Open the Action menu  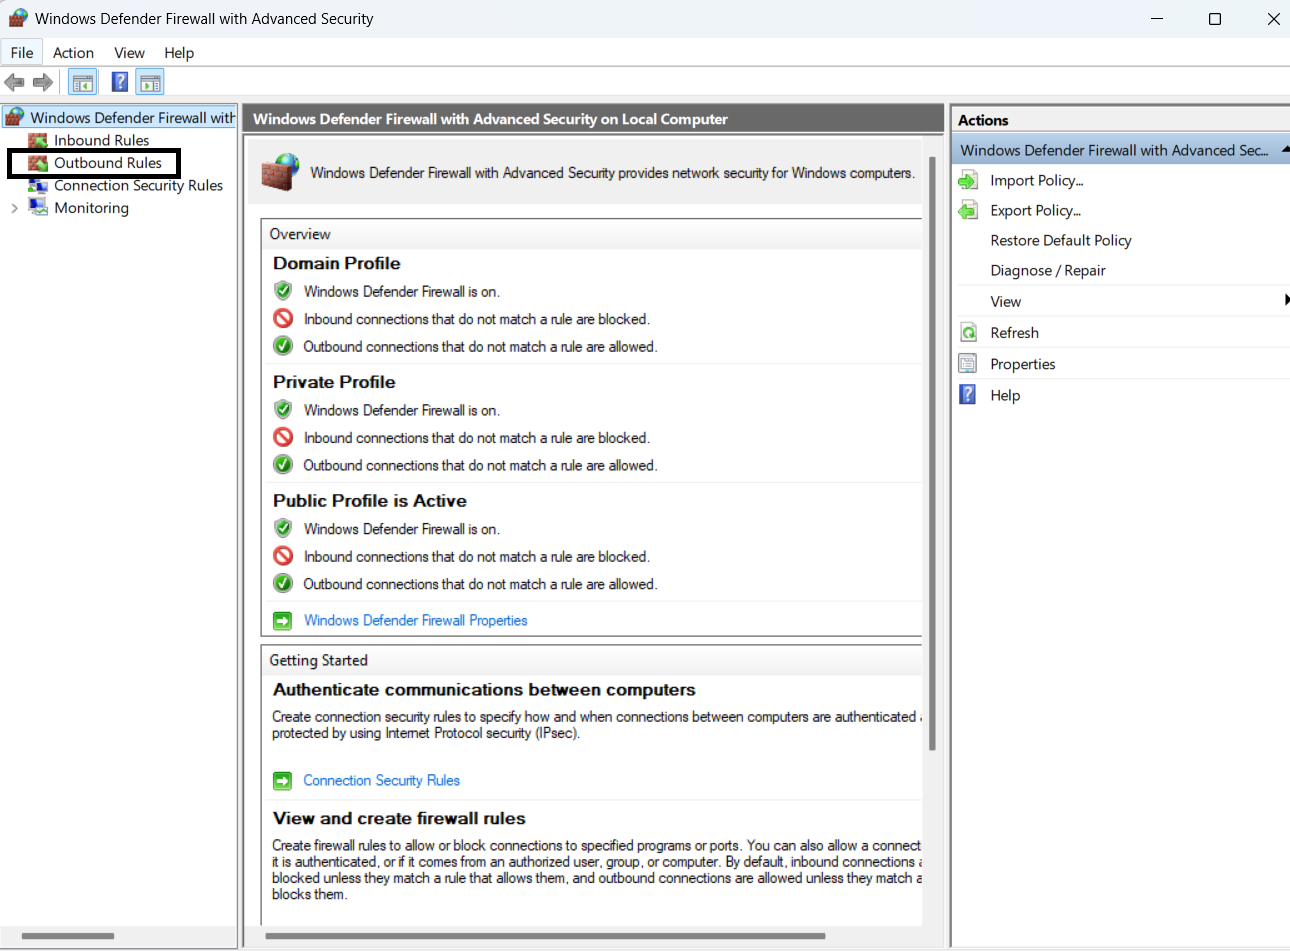(73, 53)
